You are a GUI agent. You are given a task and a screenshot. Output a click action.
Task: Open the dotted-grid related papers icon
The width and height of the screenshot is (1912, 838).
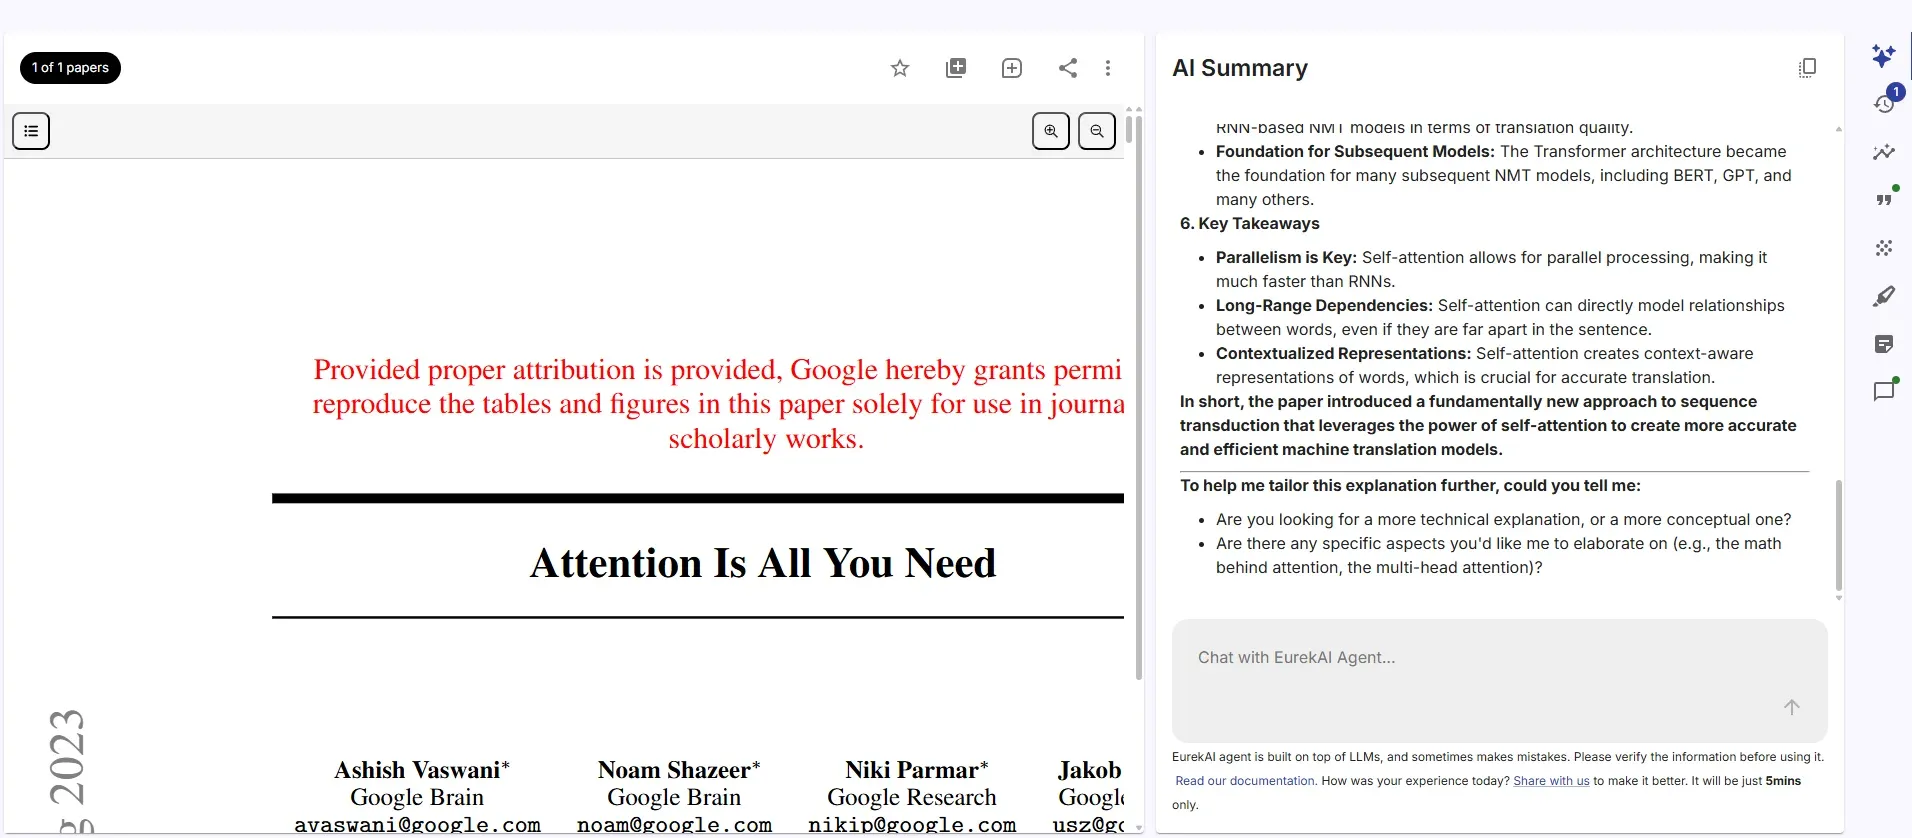pyautogui.click(x=1884, y=248)
